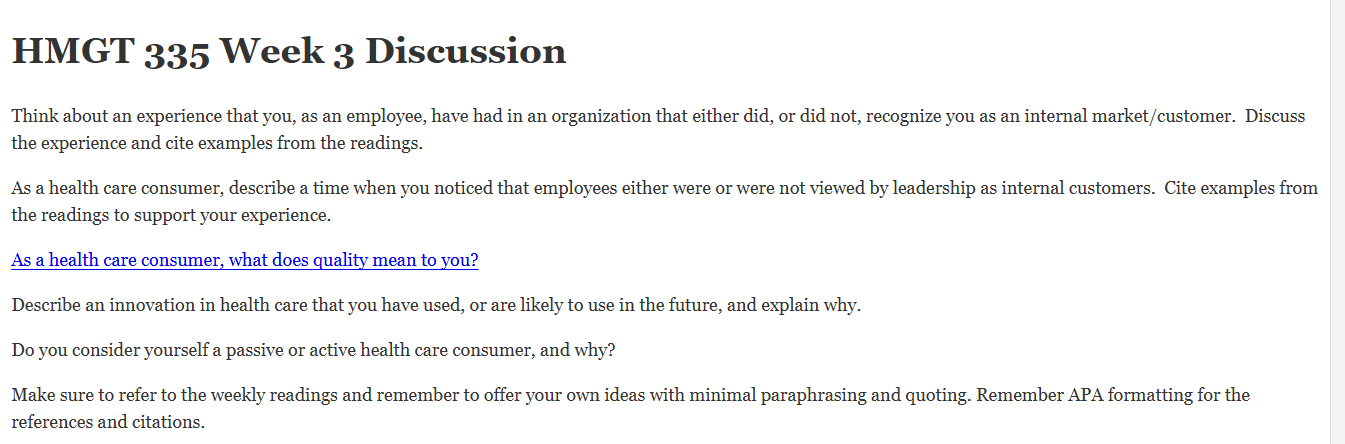Click the sentence 'Discuss the experience and cite examples'
The height and width of the screenshot is (444, 1345).
click(x=658, y=129)
